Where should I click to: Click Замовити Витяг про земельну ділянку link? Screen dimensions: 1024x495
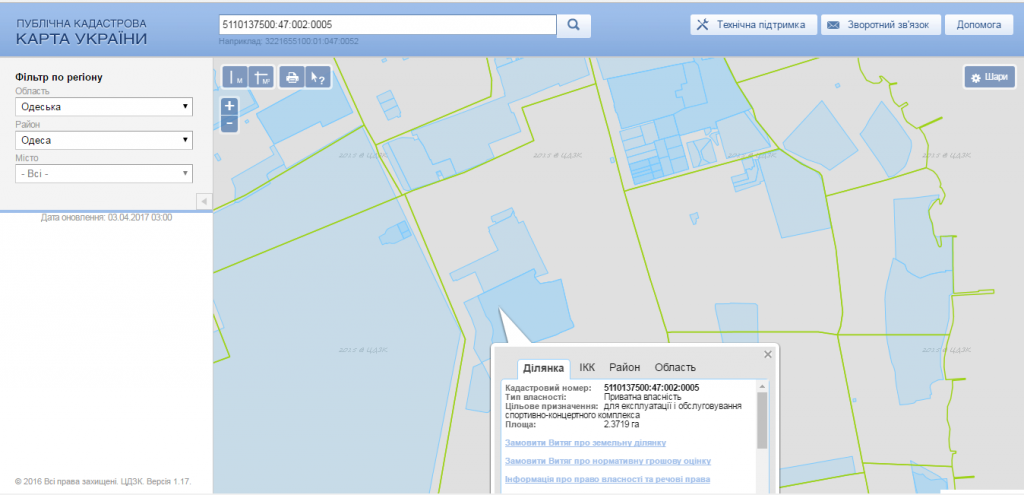point(585,442)
